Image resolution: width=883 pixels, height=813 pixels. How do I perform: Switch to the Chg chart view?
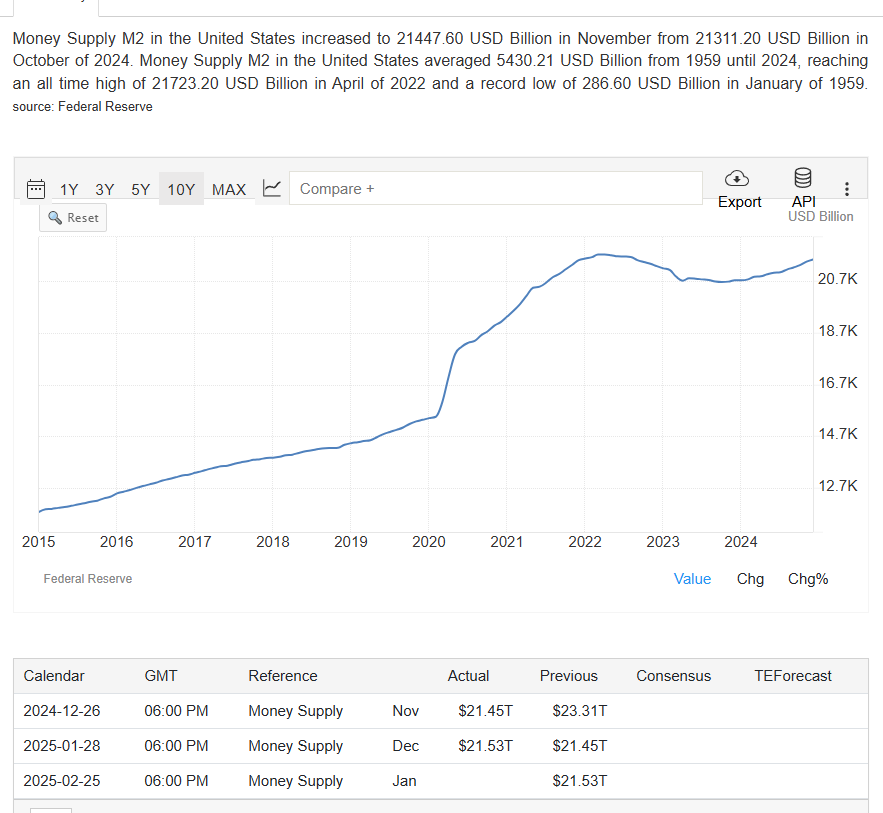coord(750,579)
